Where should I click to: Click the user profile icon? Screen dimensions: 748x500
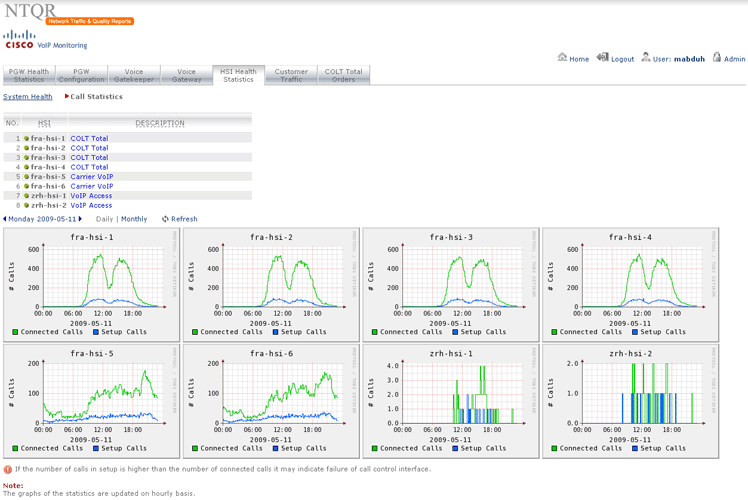tap(646, 58)
